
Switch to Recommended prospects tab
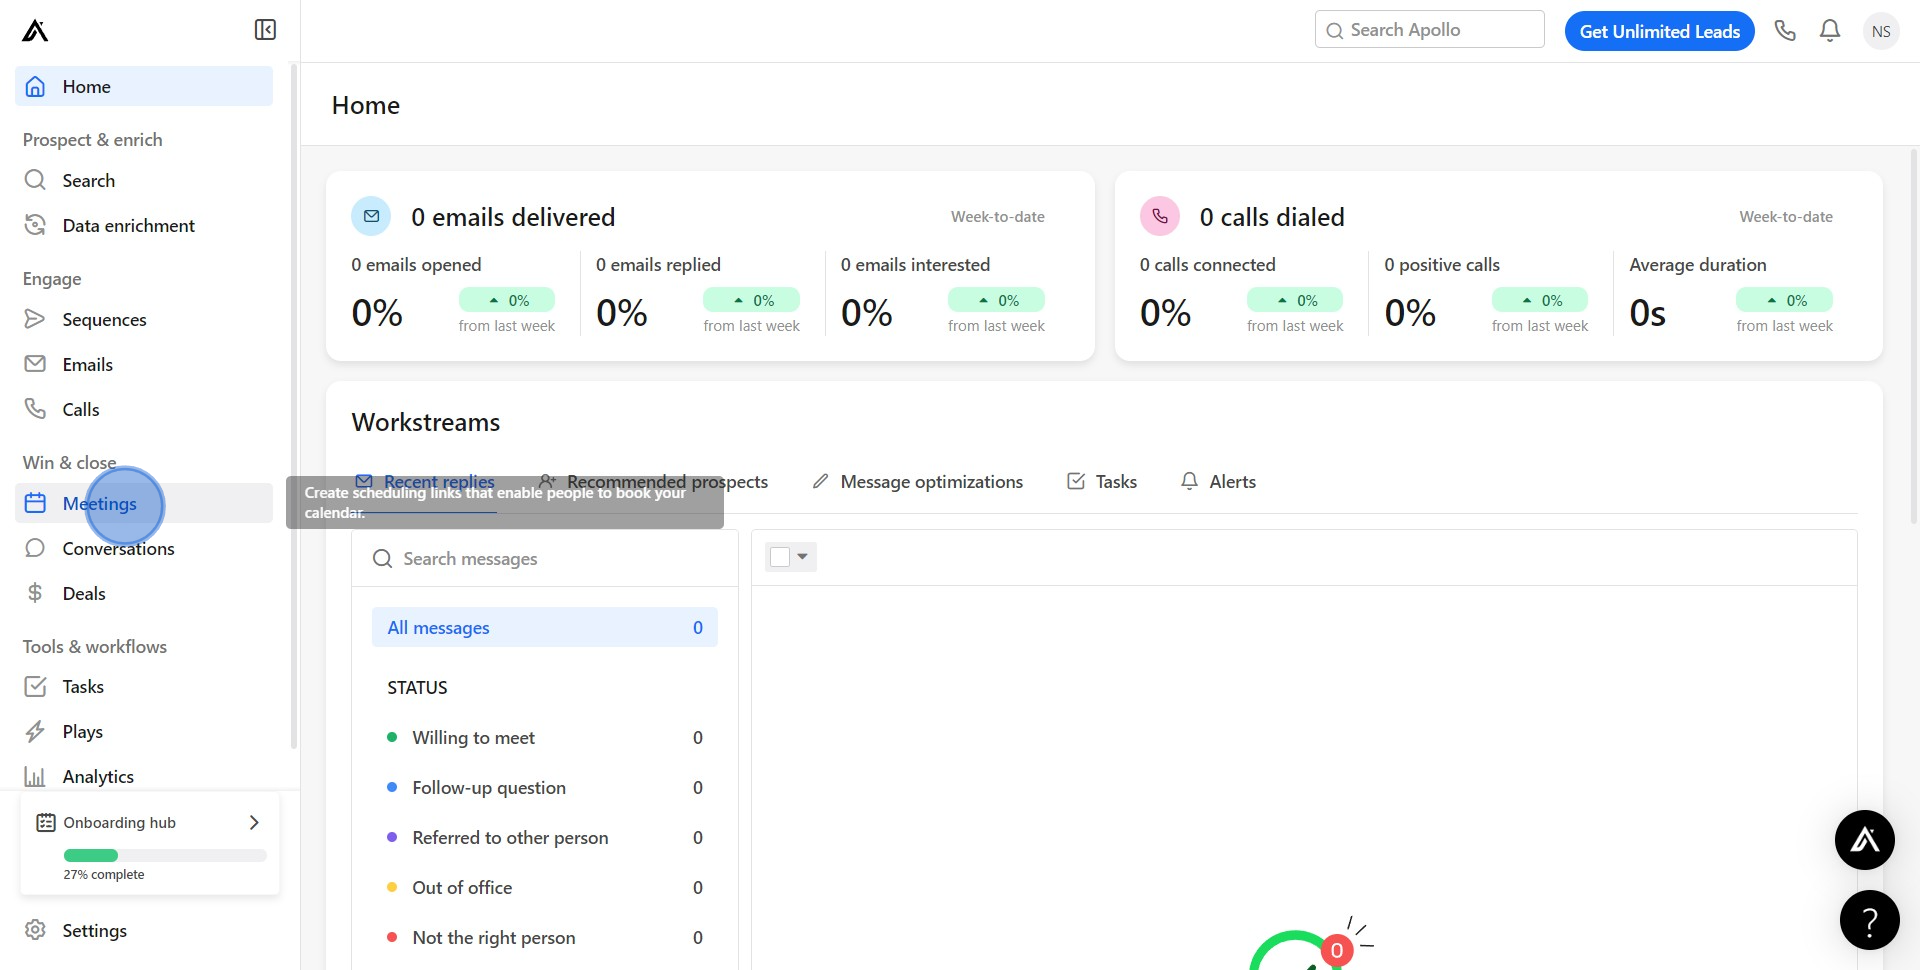[653, 482]
